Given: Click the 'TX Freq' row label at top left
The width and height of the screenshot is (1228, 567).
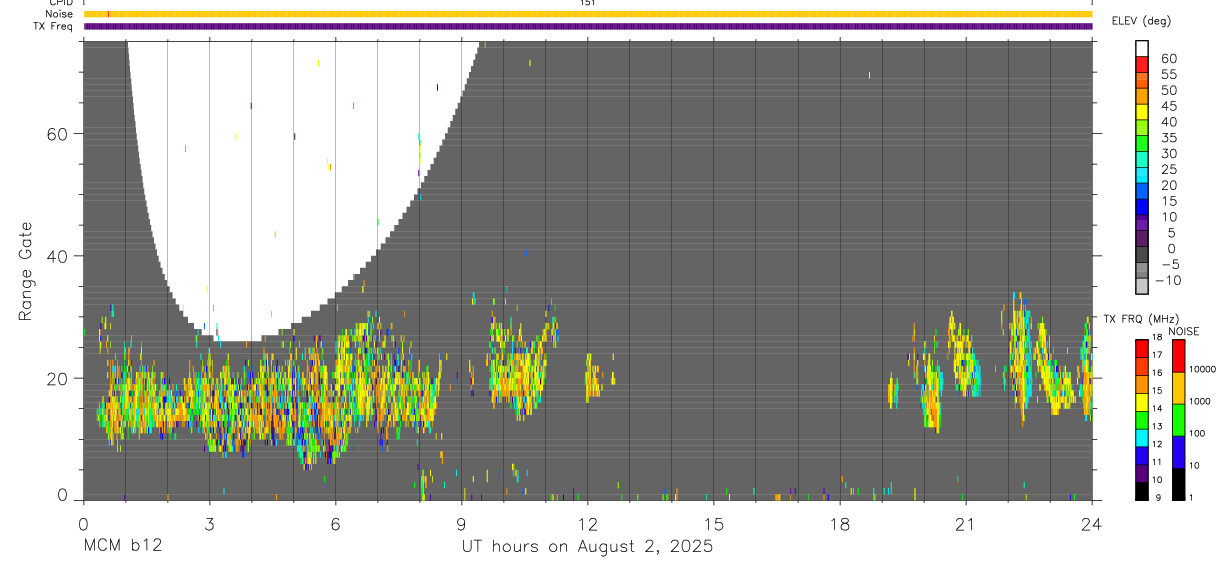Looking at the screenshot, I should click(x=55, y=26).
